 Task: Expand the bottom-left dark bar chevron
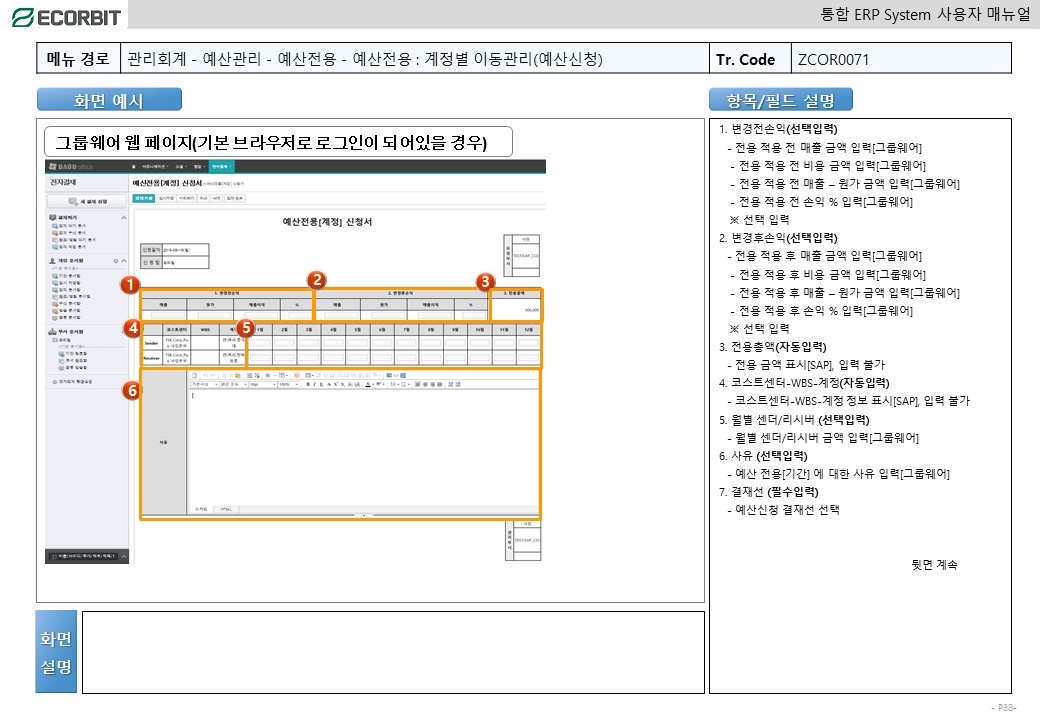click(123, 556)
